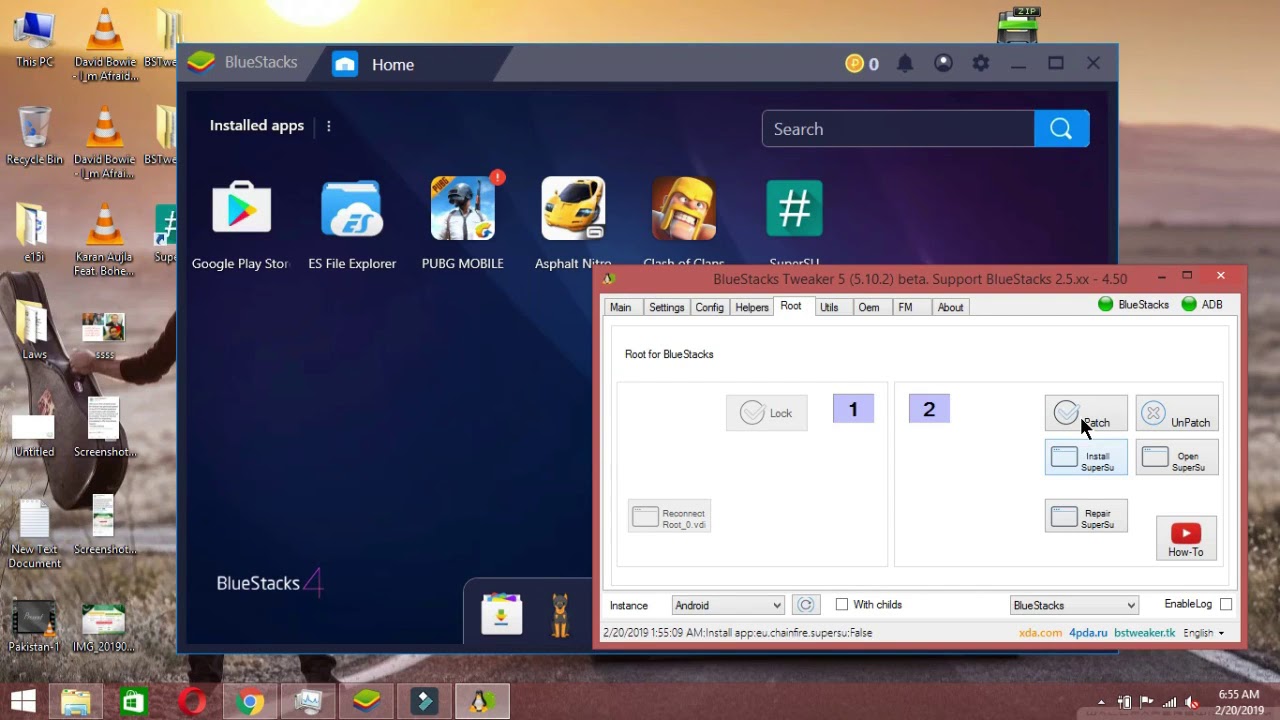Open New Text Document on desktop
Viewport: 1280px width, 720px height.
[x=34, y=534]
